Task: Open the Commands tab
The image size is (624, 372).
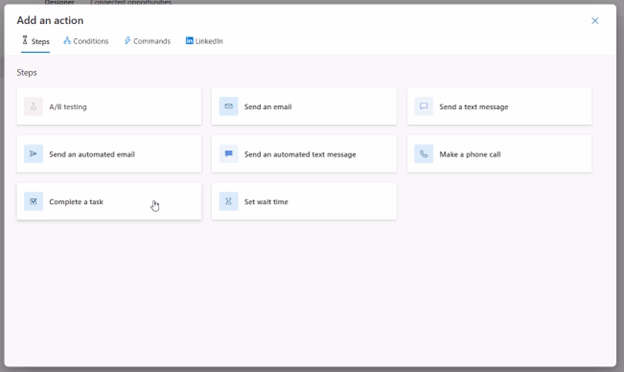Action: pyautogui.click(x=147, y=41)
